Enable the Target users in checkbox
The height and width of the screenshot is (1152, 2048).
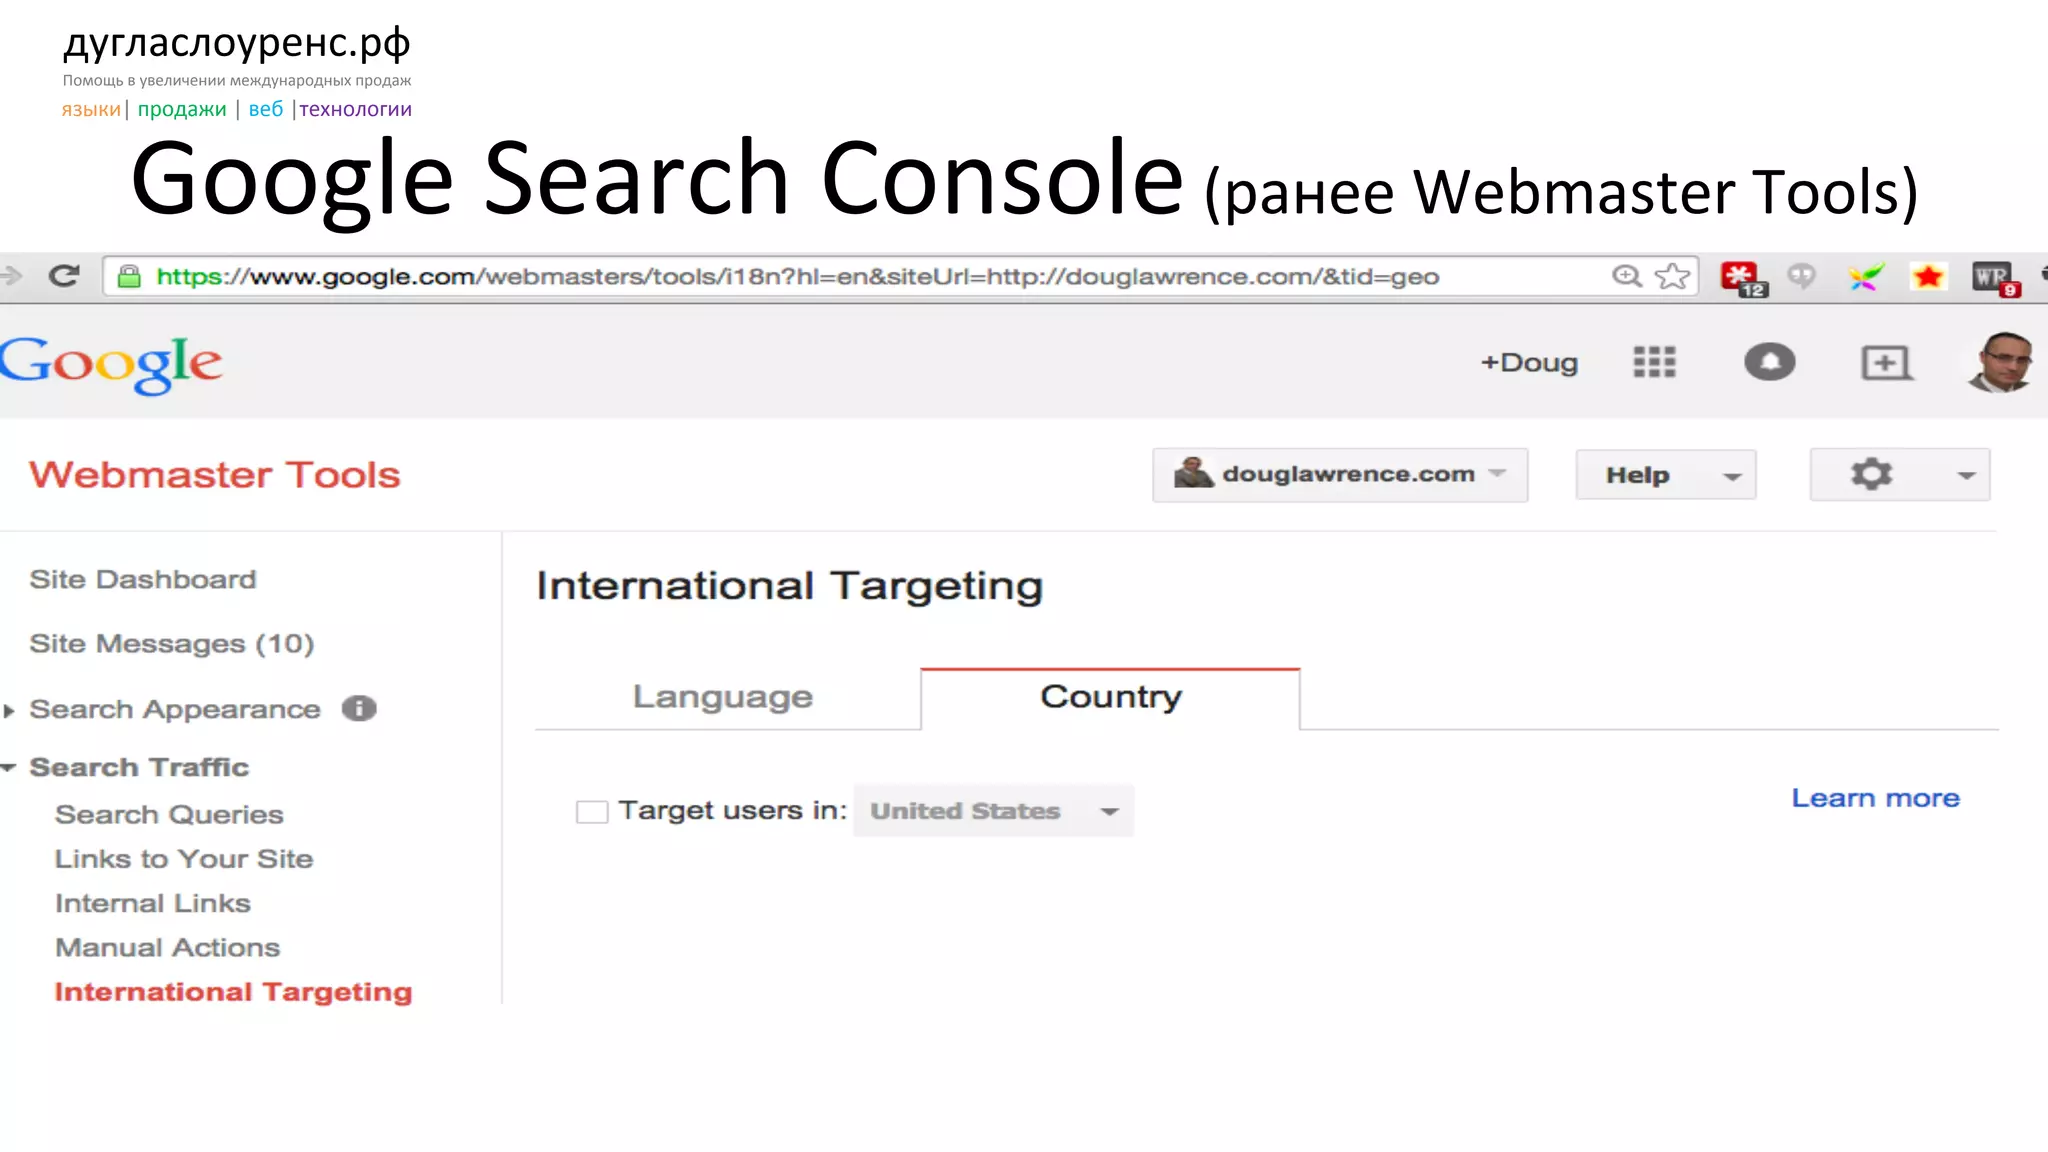(x=592, y=812)
